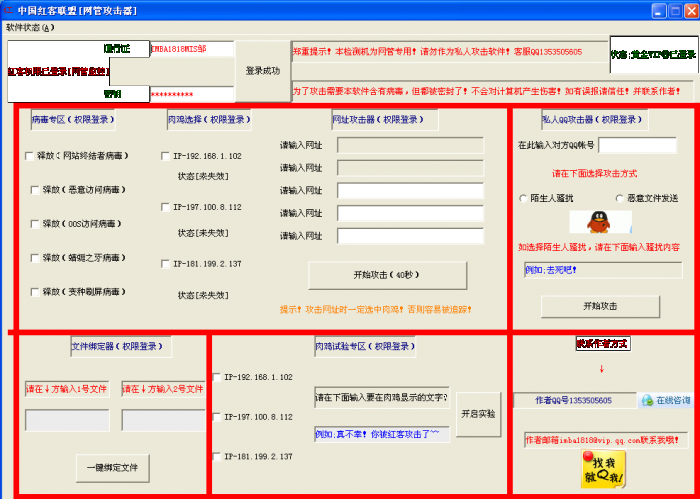700x499 pixels.
Task: Select the 陌生人骚扰 radio option
Action: (523, 199)
